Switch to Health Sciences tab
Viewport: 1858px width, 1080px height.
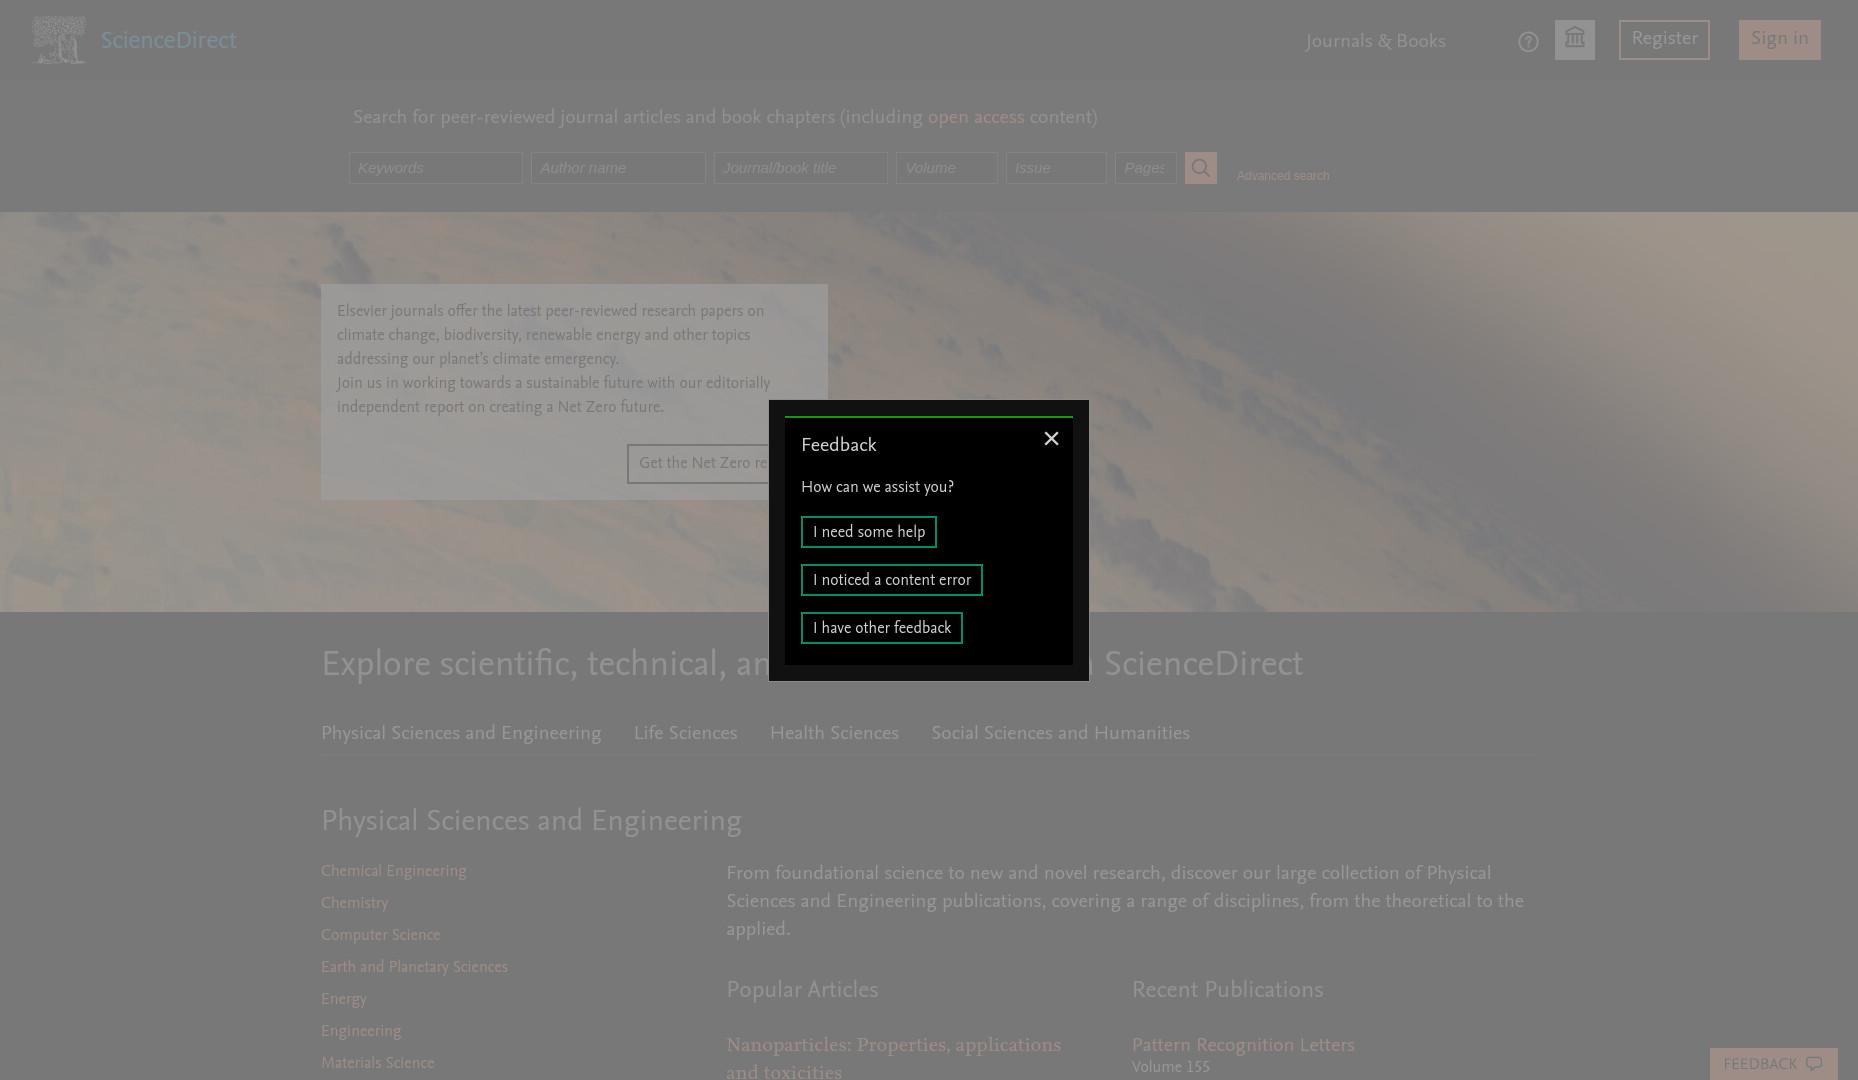point(834,734)
